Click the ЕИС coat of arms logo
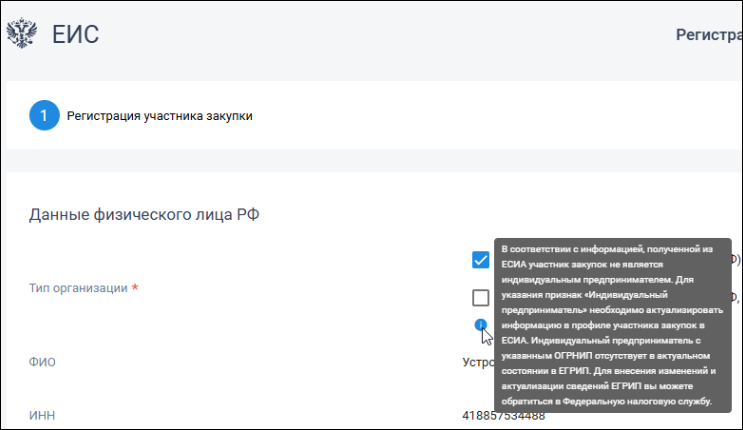 (x=22, y=33)
